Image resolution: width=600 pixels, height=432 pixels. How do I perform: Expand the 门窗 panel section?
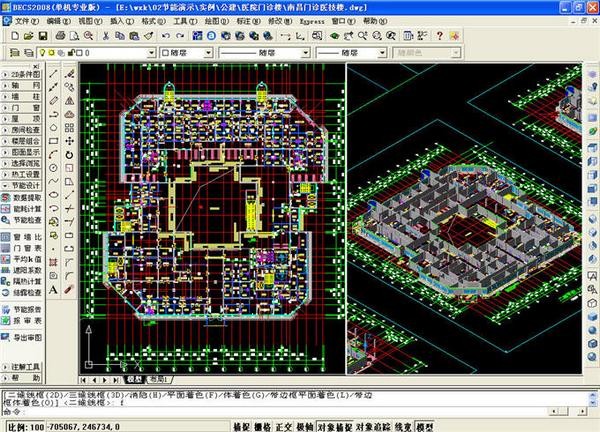(22, 108)
